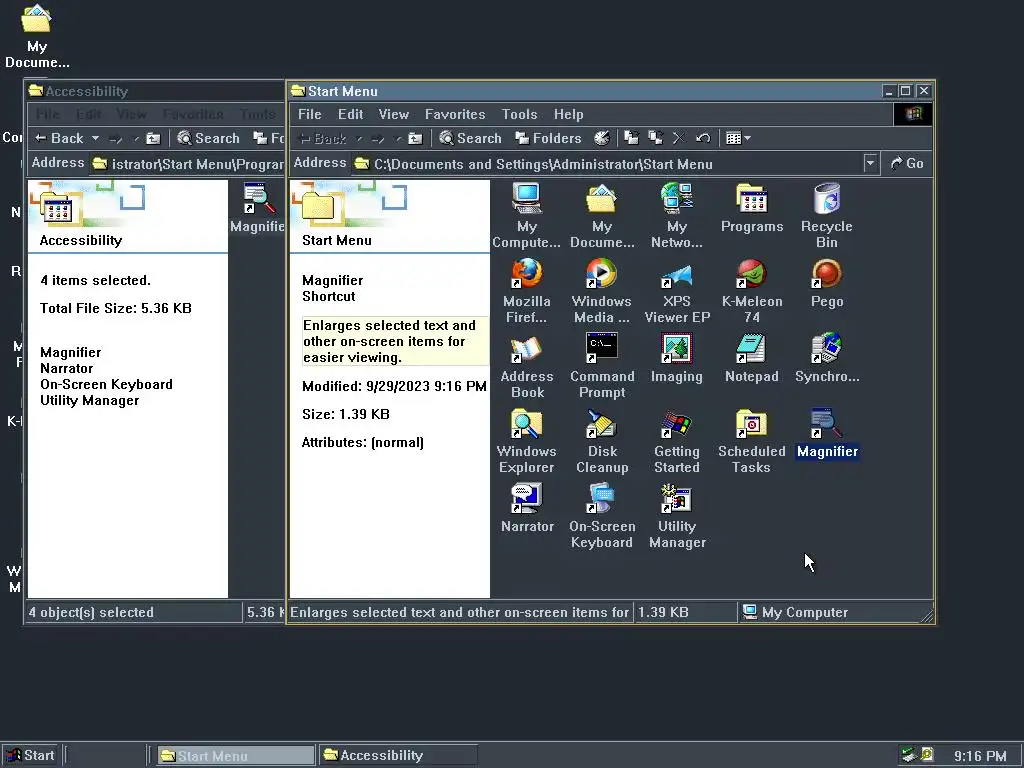Select Magnifier icon in Accessibility window

coord(259,208)
